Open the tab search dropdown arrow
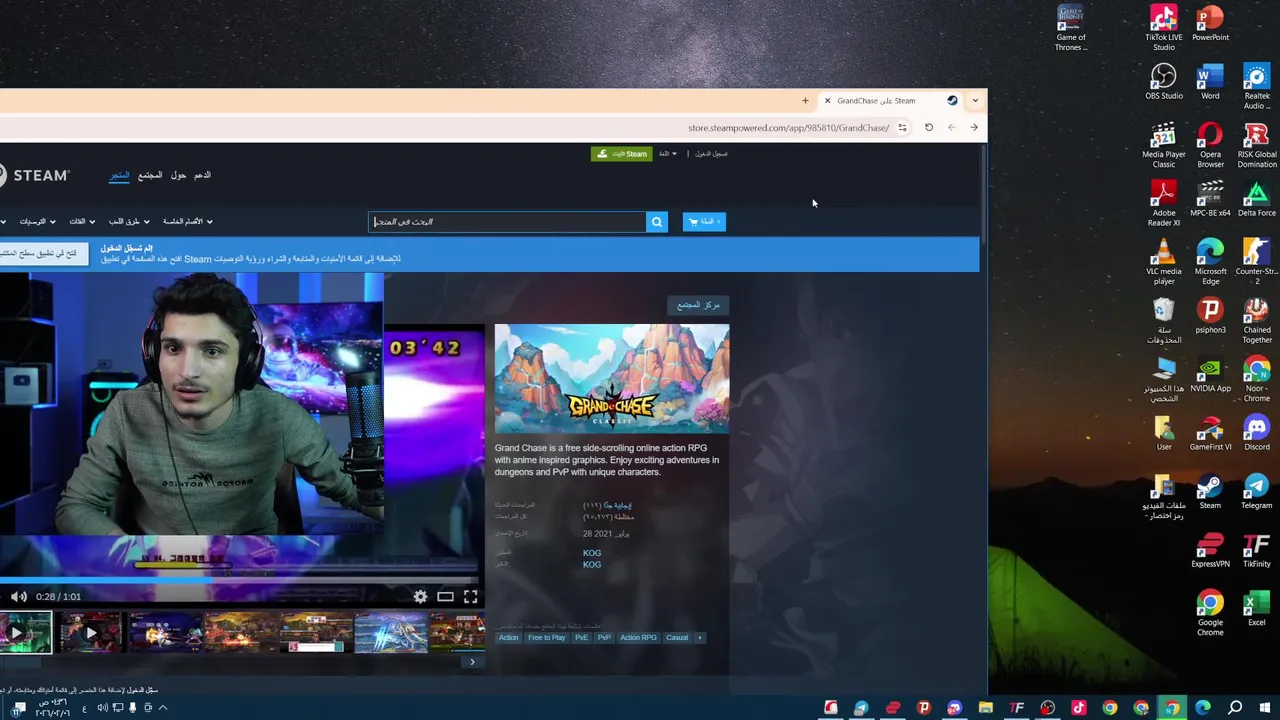1280x720 pixels. pos(975,101)
